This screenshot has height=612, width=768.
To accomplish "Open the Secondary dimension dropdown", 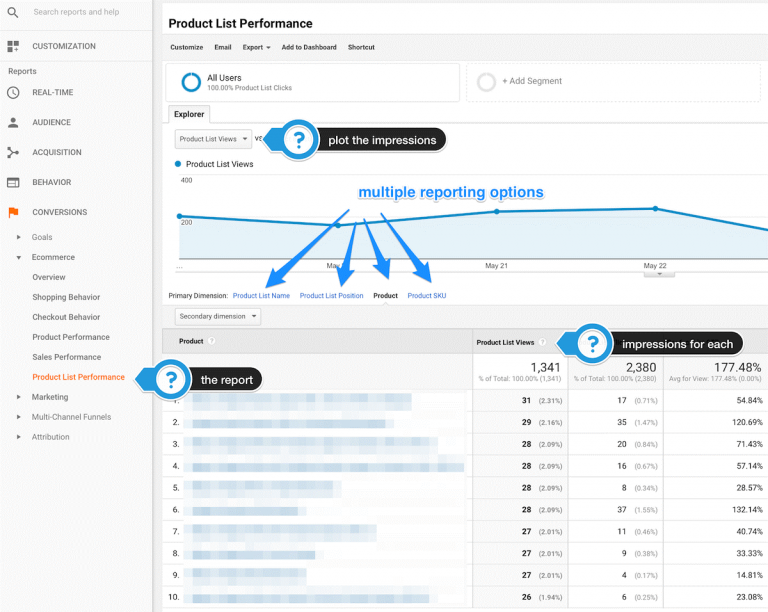I will point(217,316).
